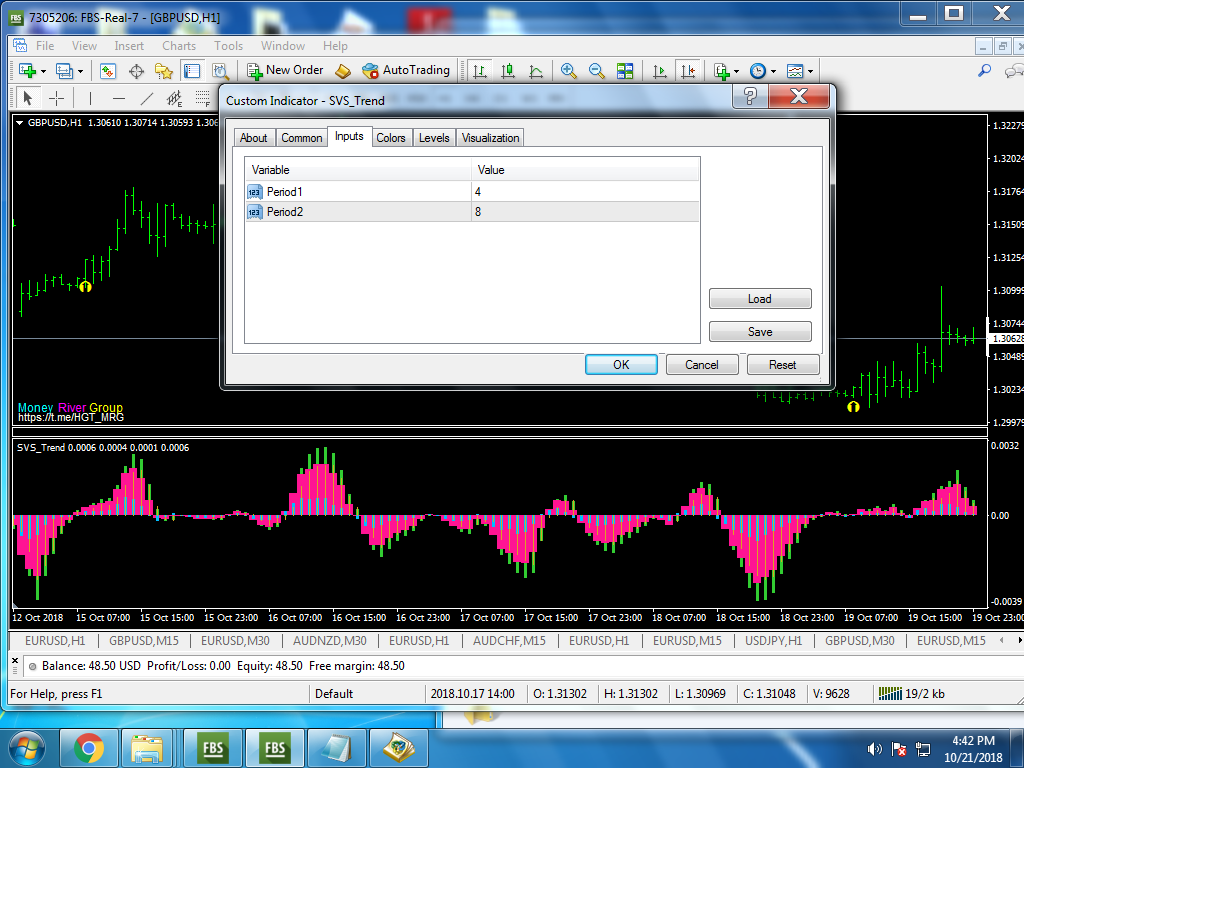The image size is (1228, 920).
Task: Select the crosshair tool
Action: [57, 98]
